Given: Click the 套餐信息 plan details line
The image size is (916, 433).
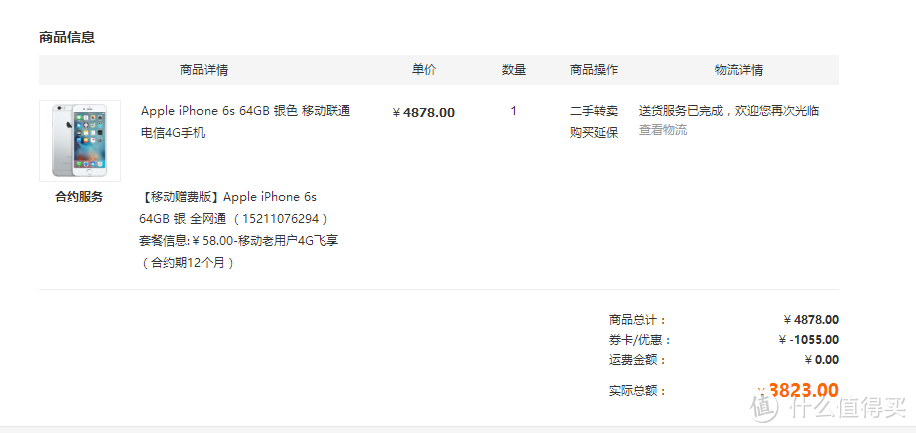Looking at the screenshot, I should 238,241.
